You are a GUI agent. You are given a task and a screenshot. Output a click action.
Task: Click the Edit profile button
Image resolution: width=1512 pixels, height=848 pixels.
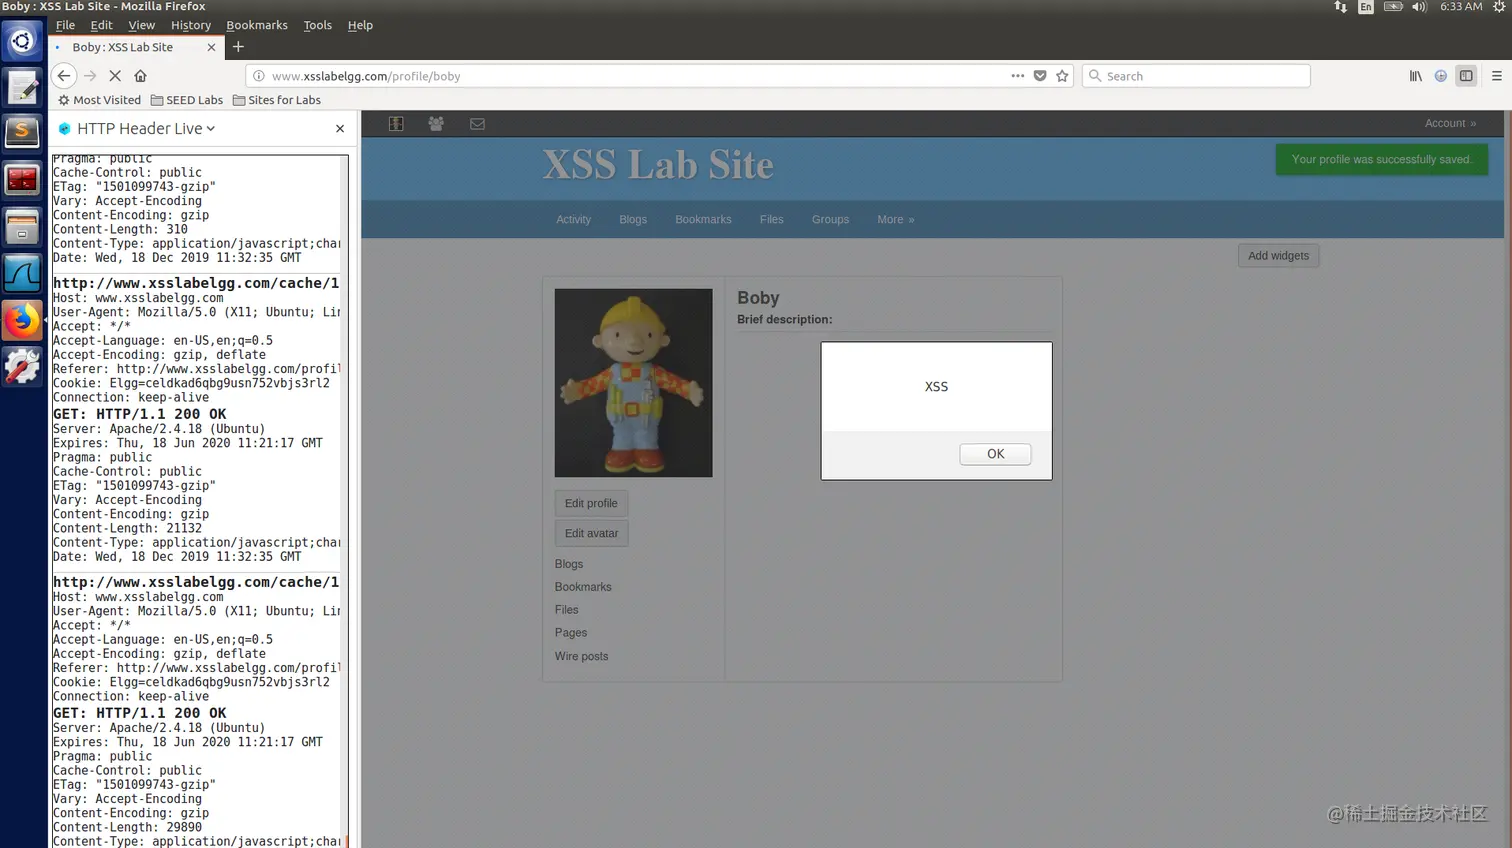[x=591, y=503]
